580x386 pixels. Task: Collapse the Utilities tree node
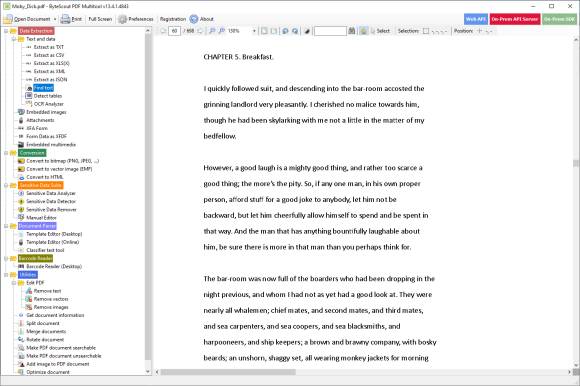pyautogui.click(x=6, y=275)
